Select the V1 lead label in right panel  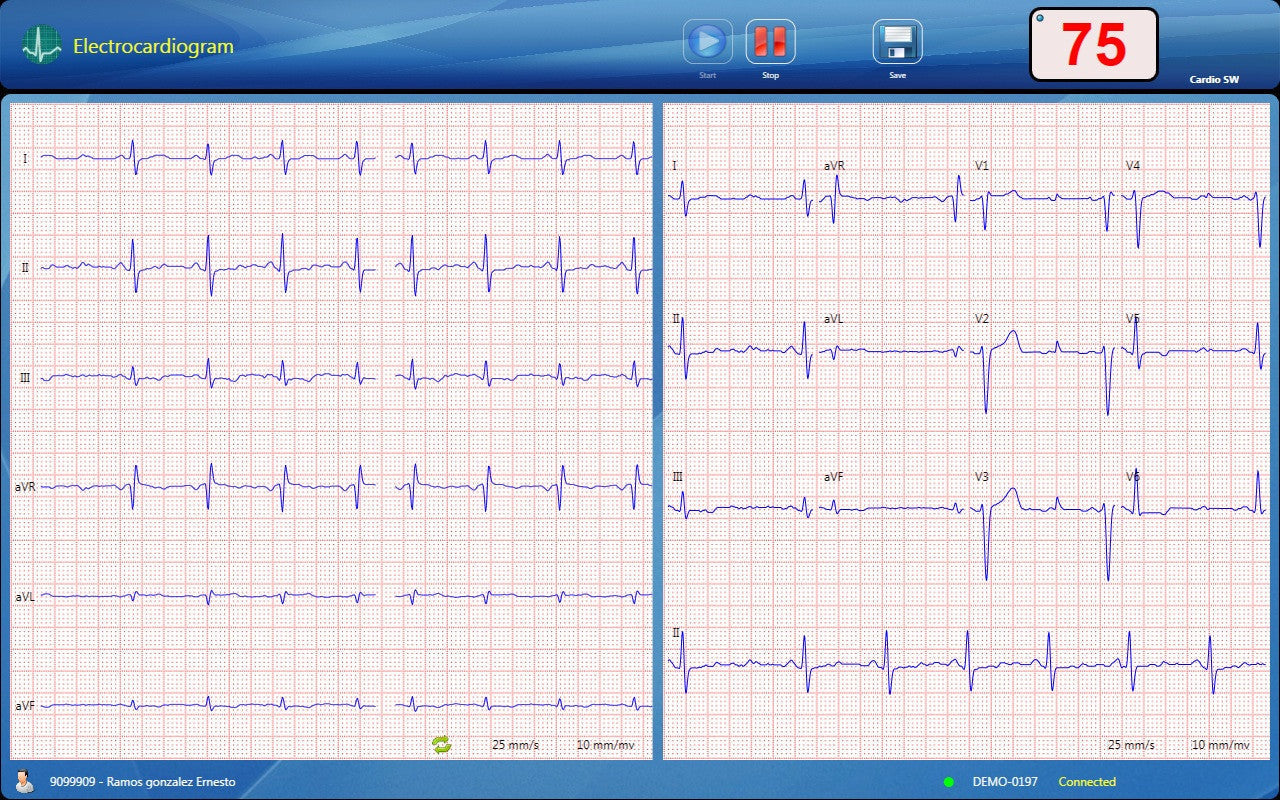click(982, 165)
